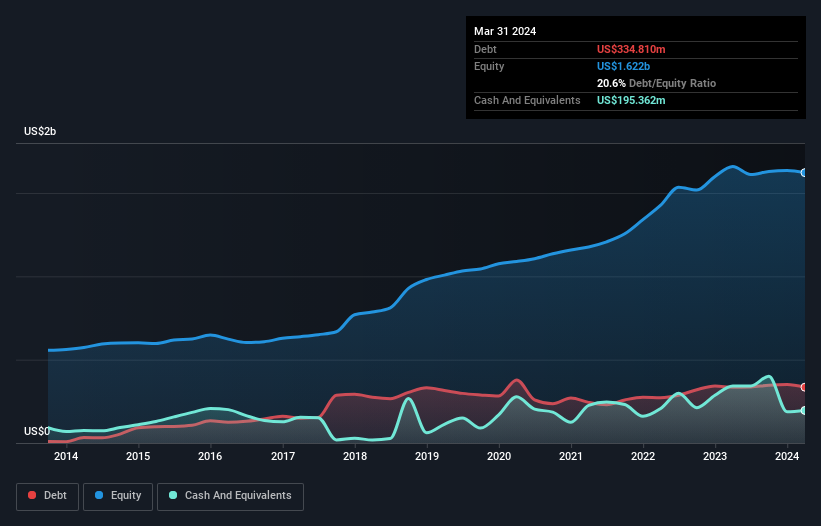Click the US$2b y-axis label
The width and height of the screenshot is (821, 526).
pyautogui.click(x=41, y=132)
